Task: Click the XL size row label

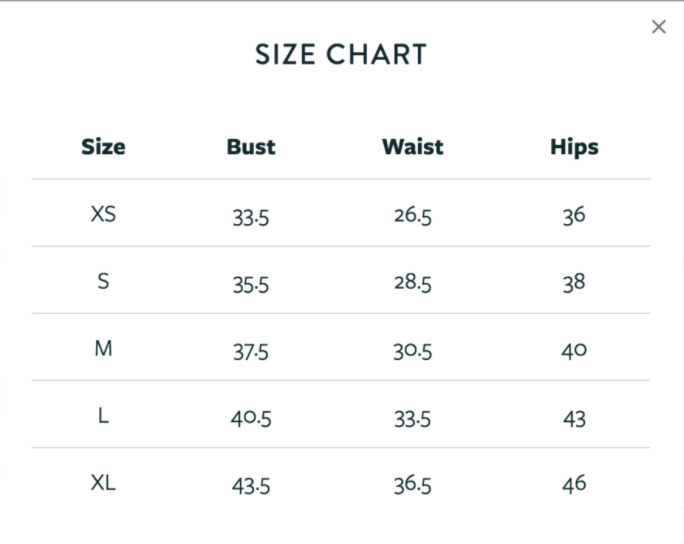Action: tap(103, 483)
